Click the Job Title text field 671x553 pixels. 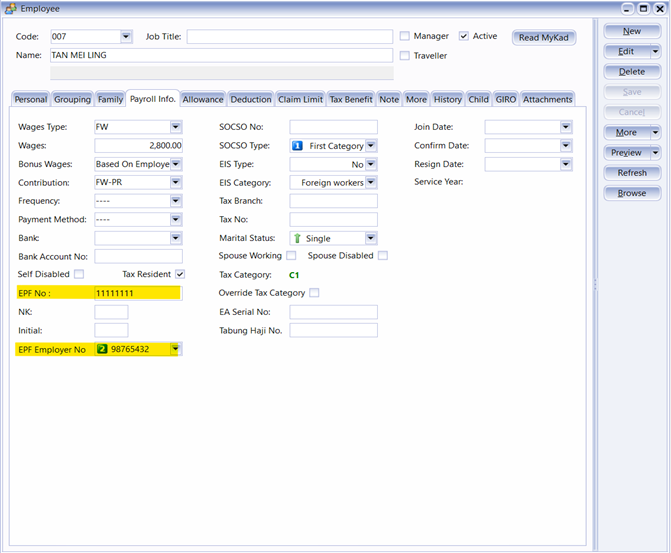click(289, 37)
